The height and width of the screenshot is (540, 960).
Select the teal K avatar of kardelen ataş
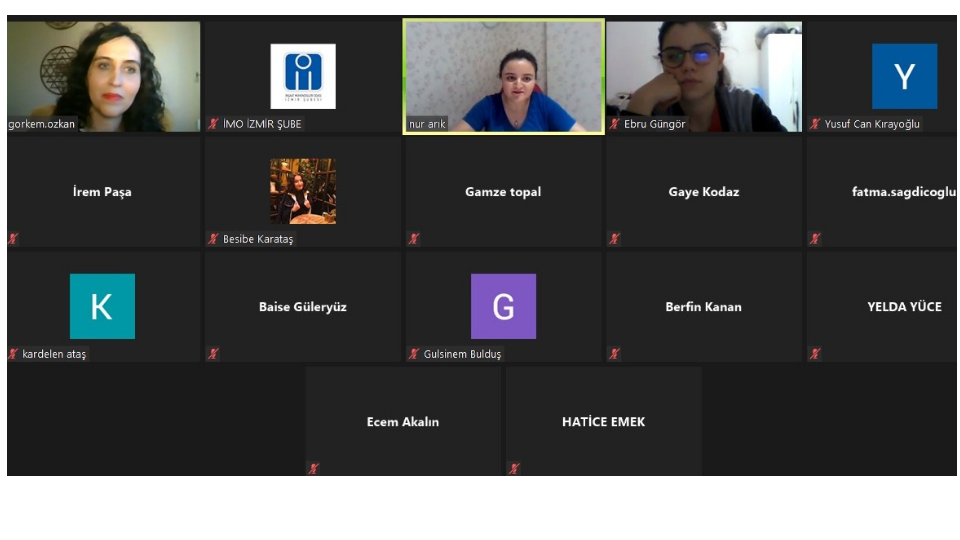point(102,306)
